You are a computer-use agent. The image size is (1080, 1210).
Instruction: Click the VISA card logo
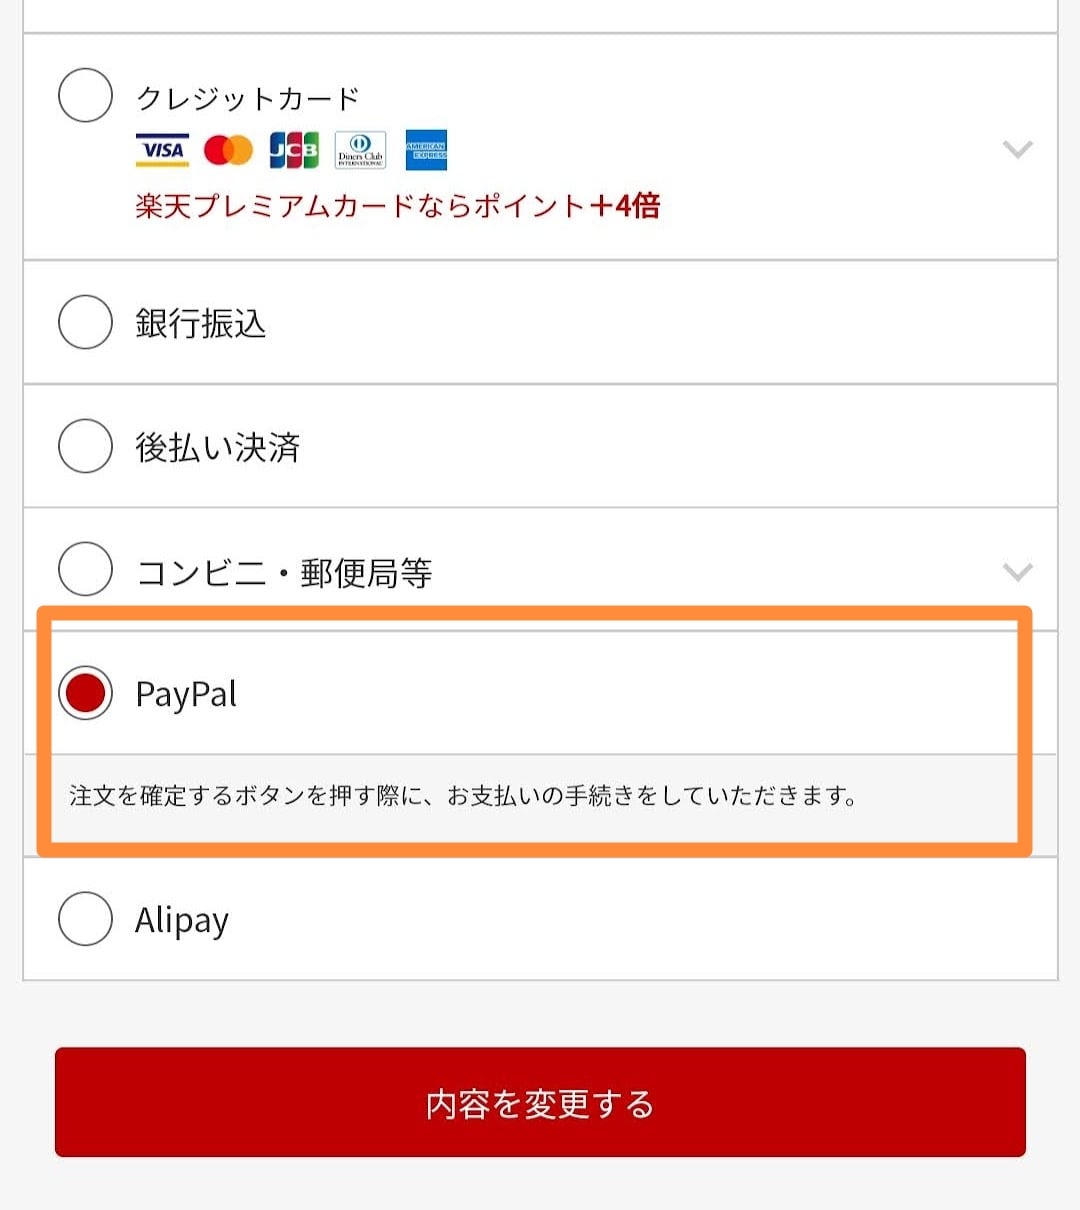[162, 150]
